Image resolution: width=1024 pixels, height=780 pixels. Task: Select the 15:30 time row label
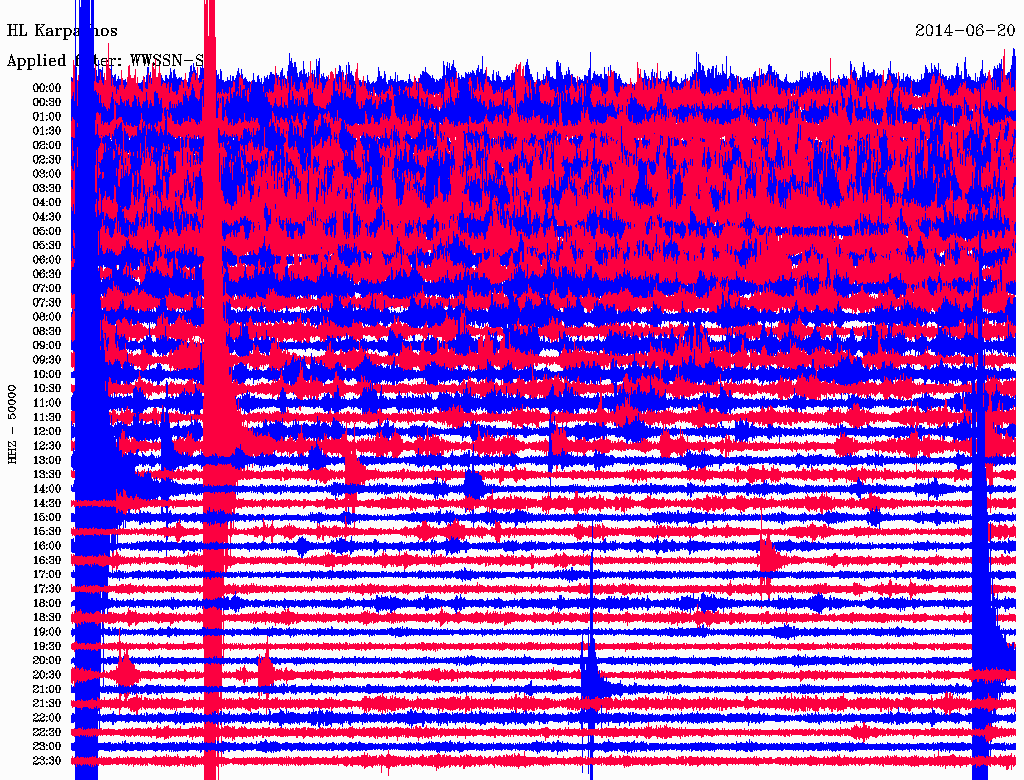(x=47, y=532)
